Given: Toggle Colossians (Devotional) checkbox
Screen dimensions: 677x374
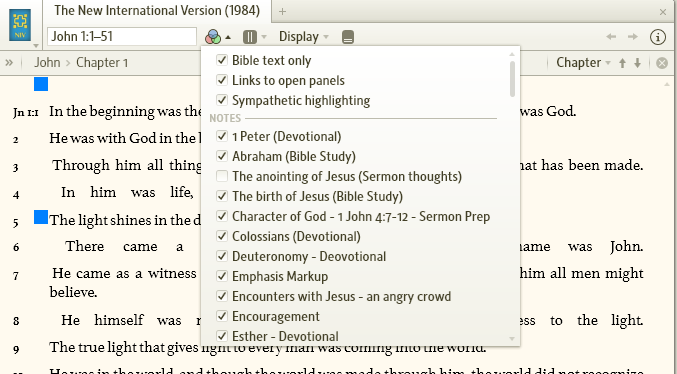Looking at the screenshot, I should tap(222, 236).
